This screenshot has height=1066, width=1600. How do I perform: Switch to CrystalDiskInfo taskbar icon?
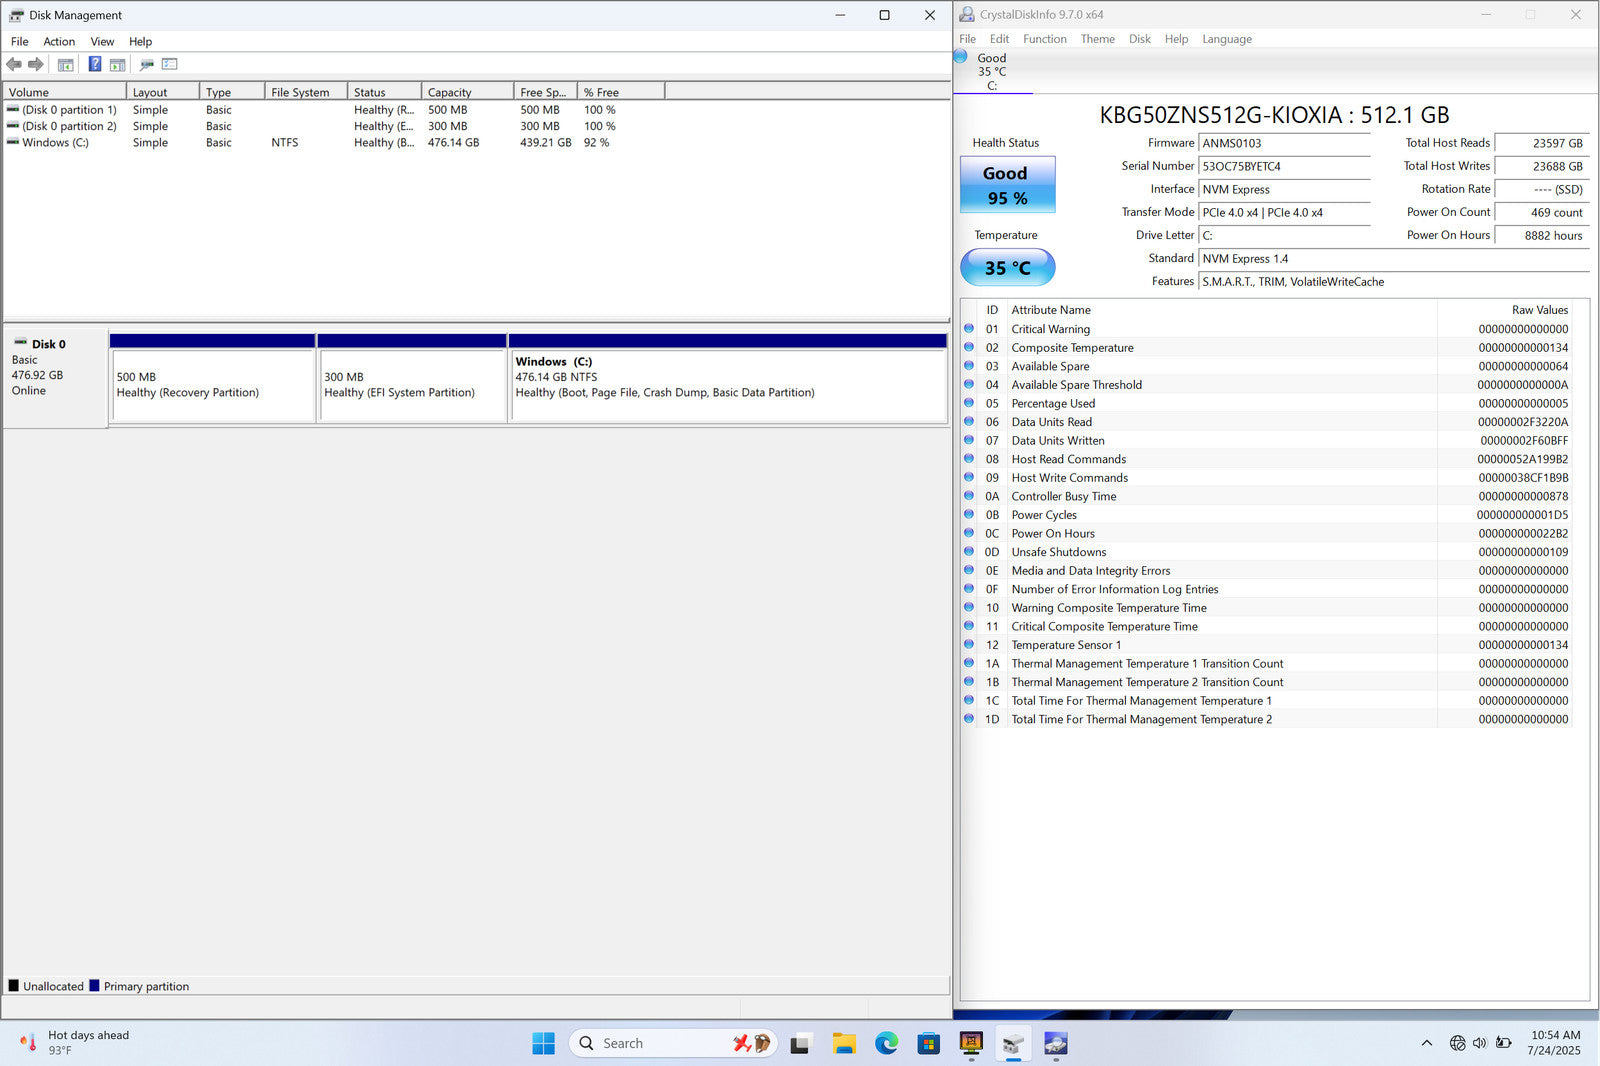point(1056,1043)
